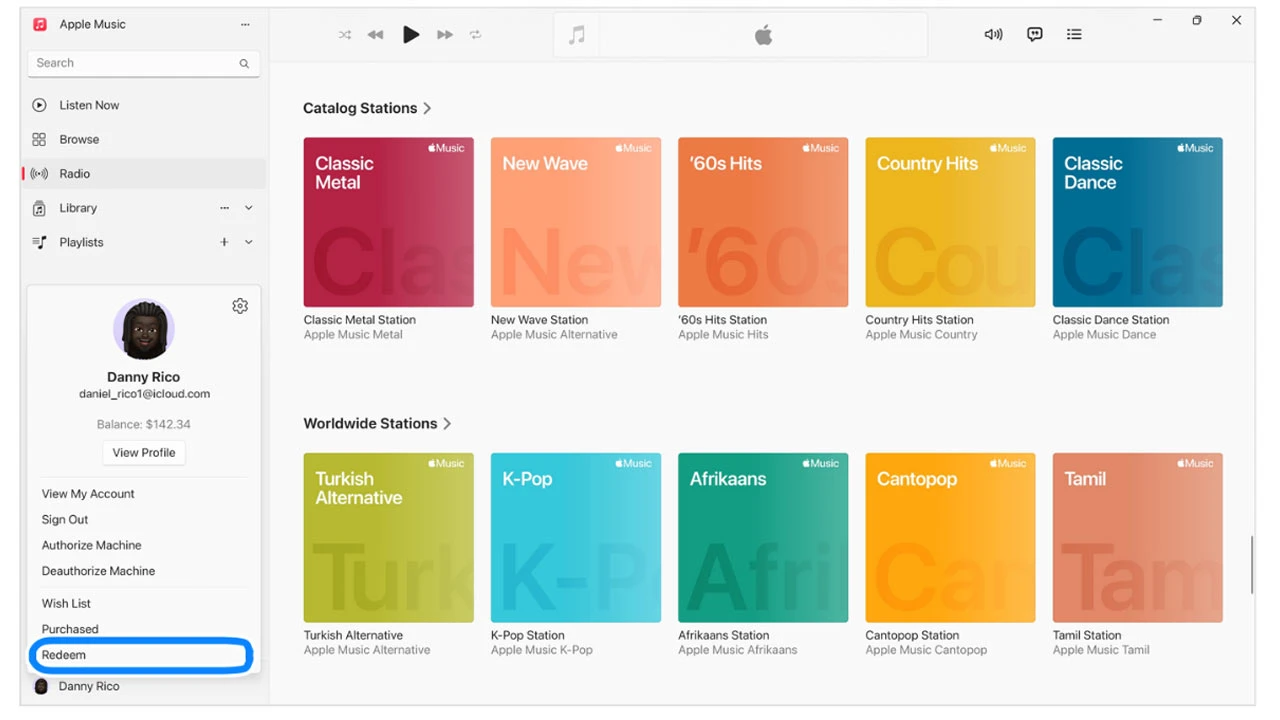Go to Listen Now
Screen dimensions: 1280x720
tap(144, 105)
